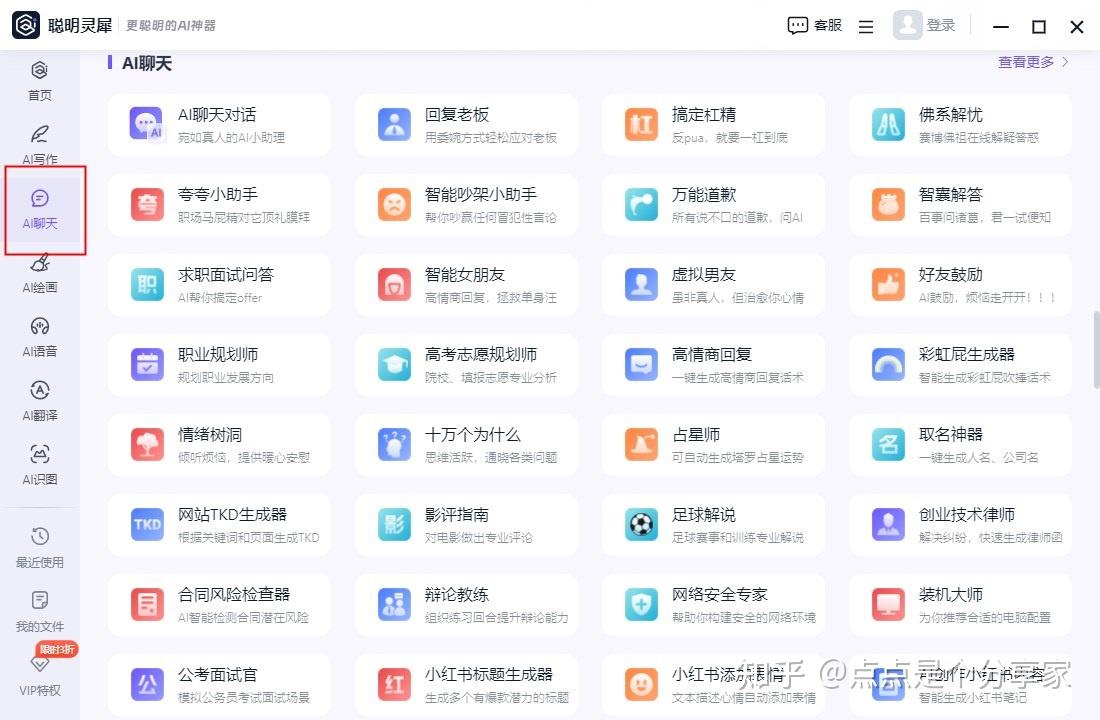Open 我的文件 files panel
Viewport: 1100px width, 720px height.
[x=38, y=612]
